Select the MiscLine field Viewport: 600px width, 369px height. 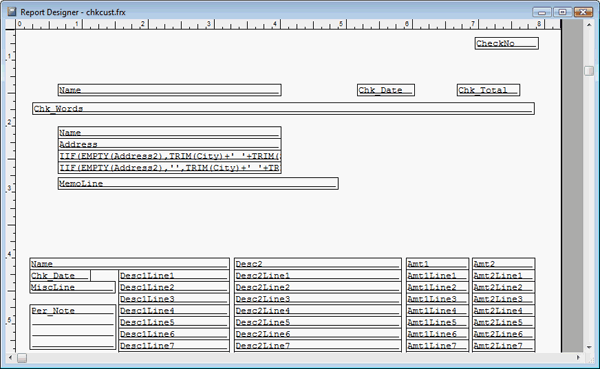72,287
